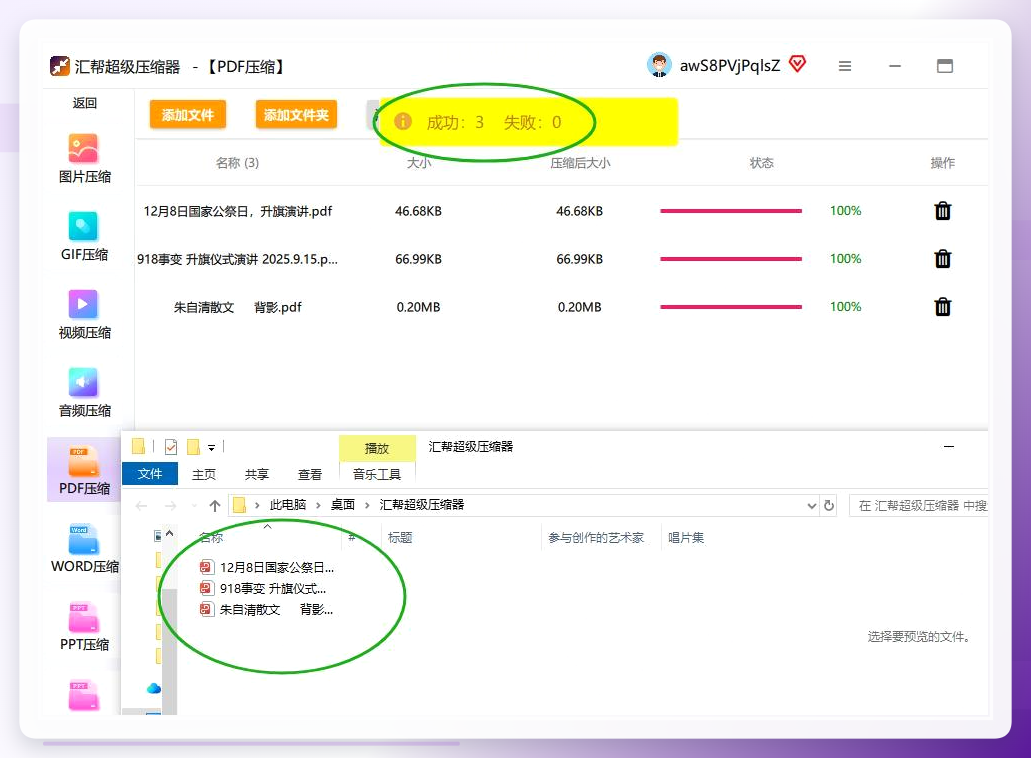
Task: Click 此电脑 in the breadcrumb path
Action: point(288,505)
